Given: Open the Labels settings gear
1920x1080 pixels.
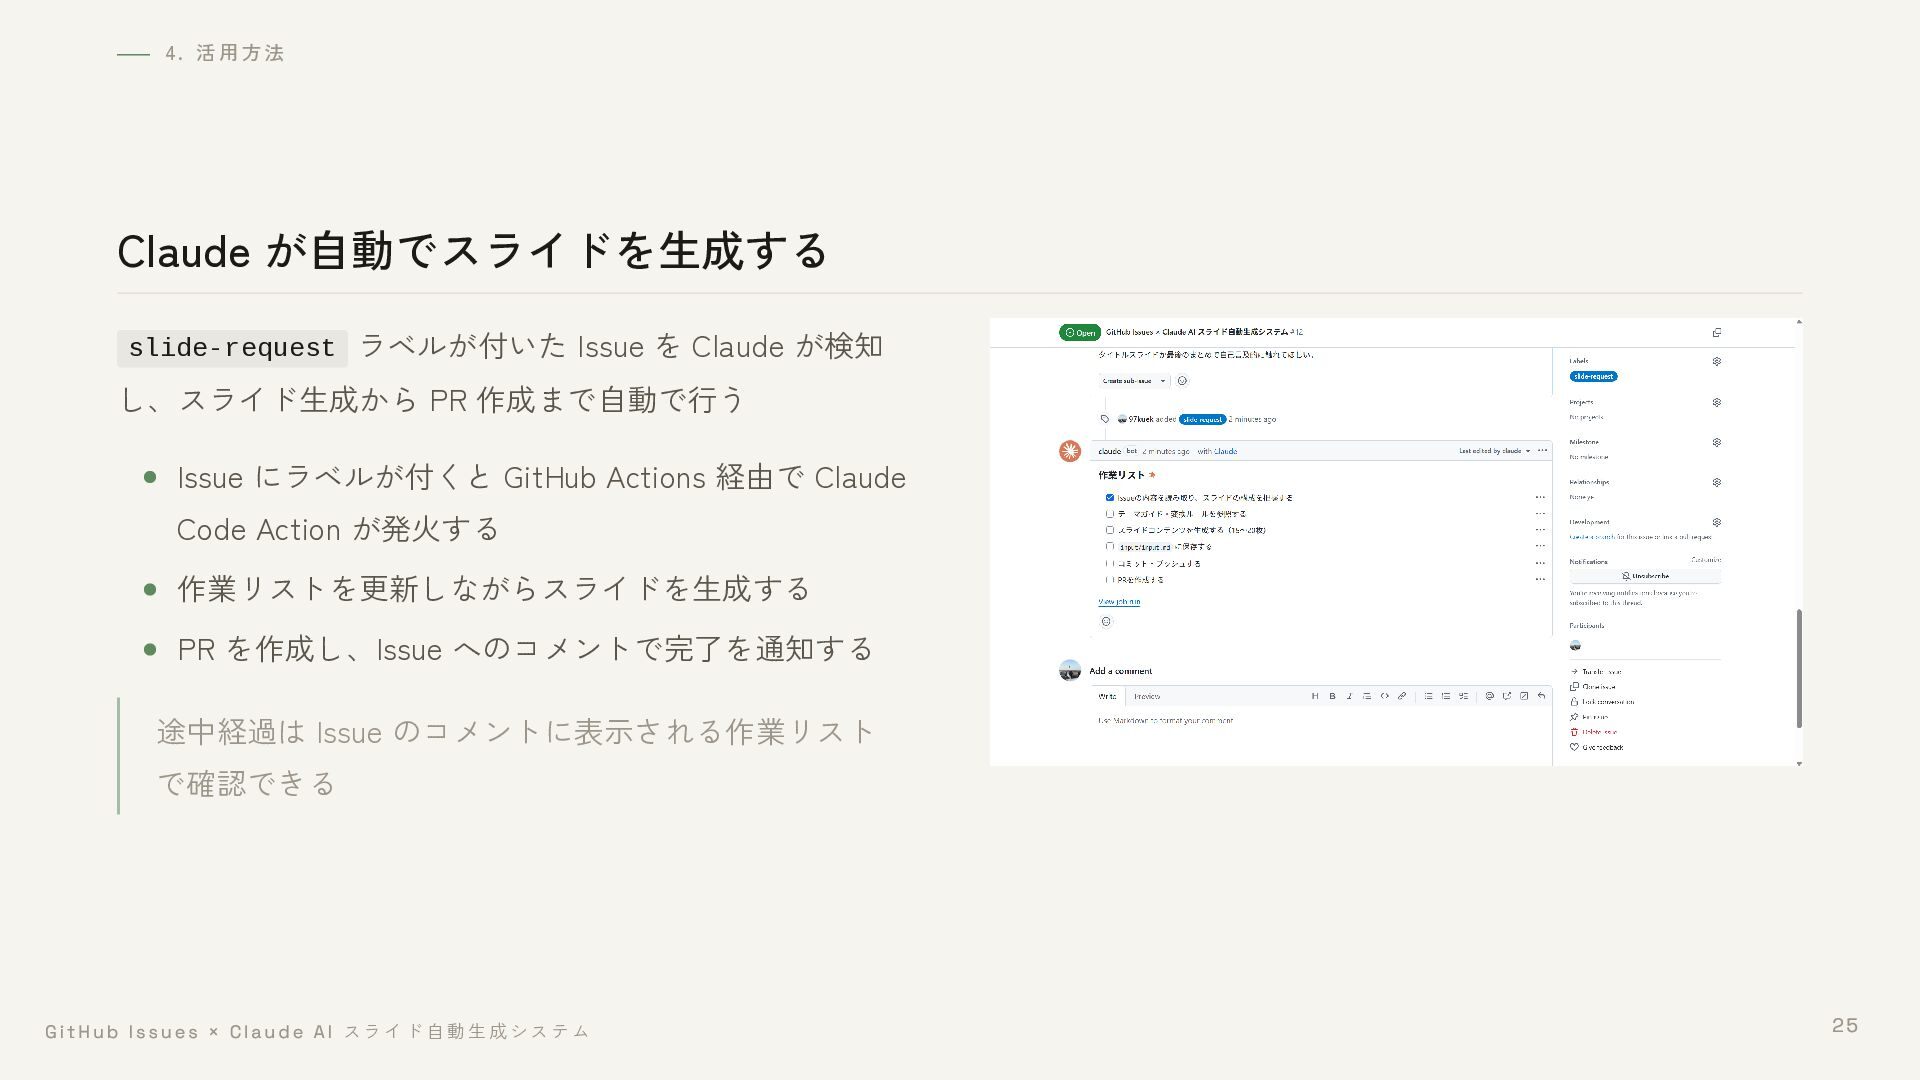Looking at the screenshot, I should click(x=1717, y=361).
